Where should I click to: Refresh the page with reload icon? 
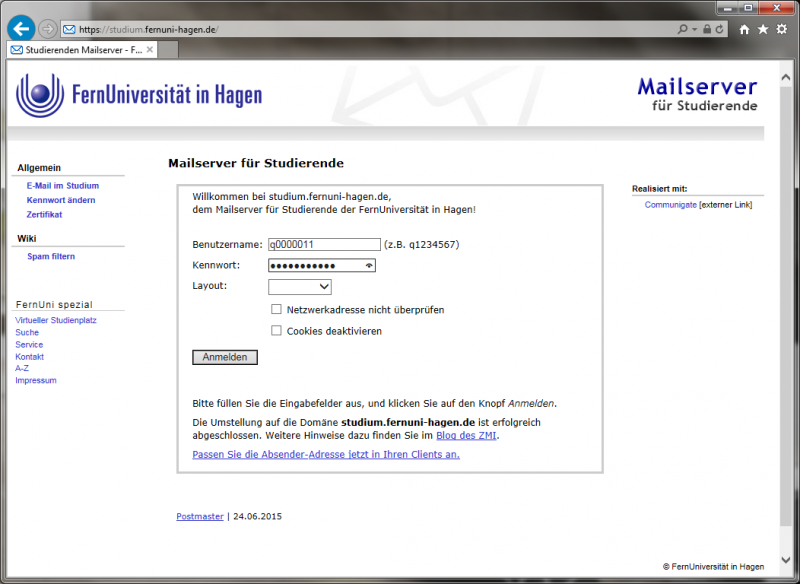(x=719, y=29)
